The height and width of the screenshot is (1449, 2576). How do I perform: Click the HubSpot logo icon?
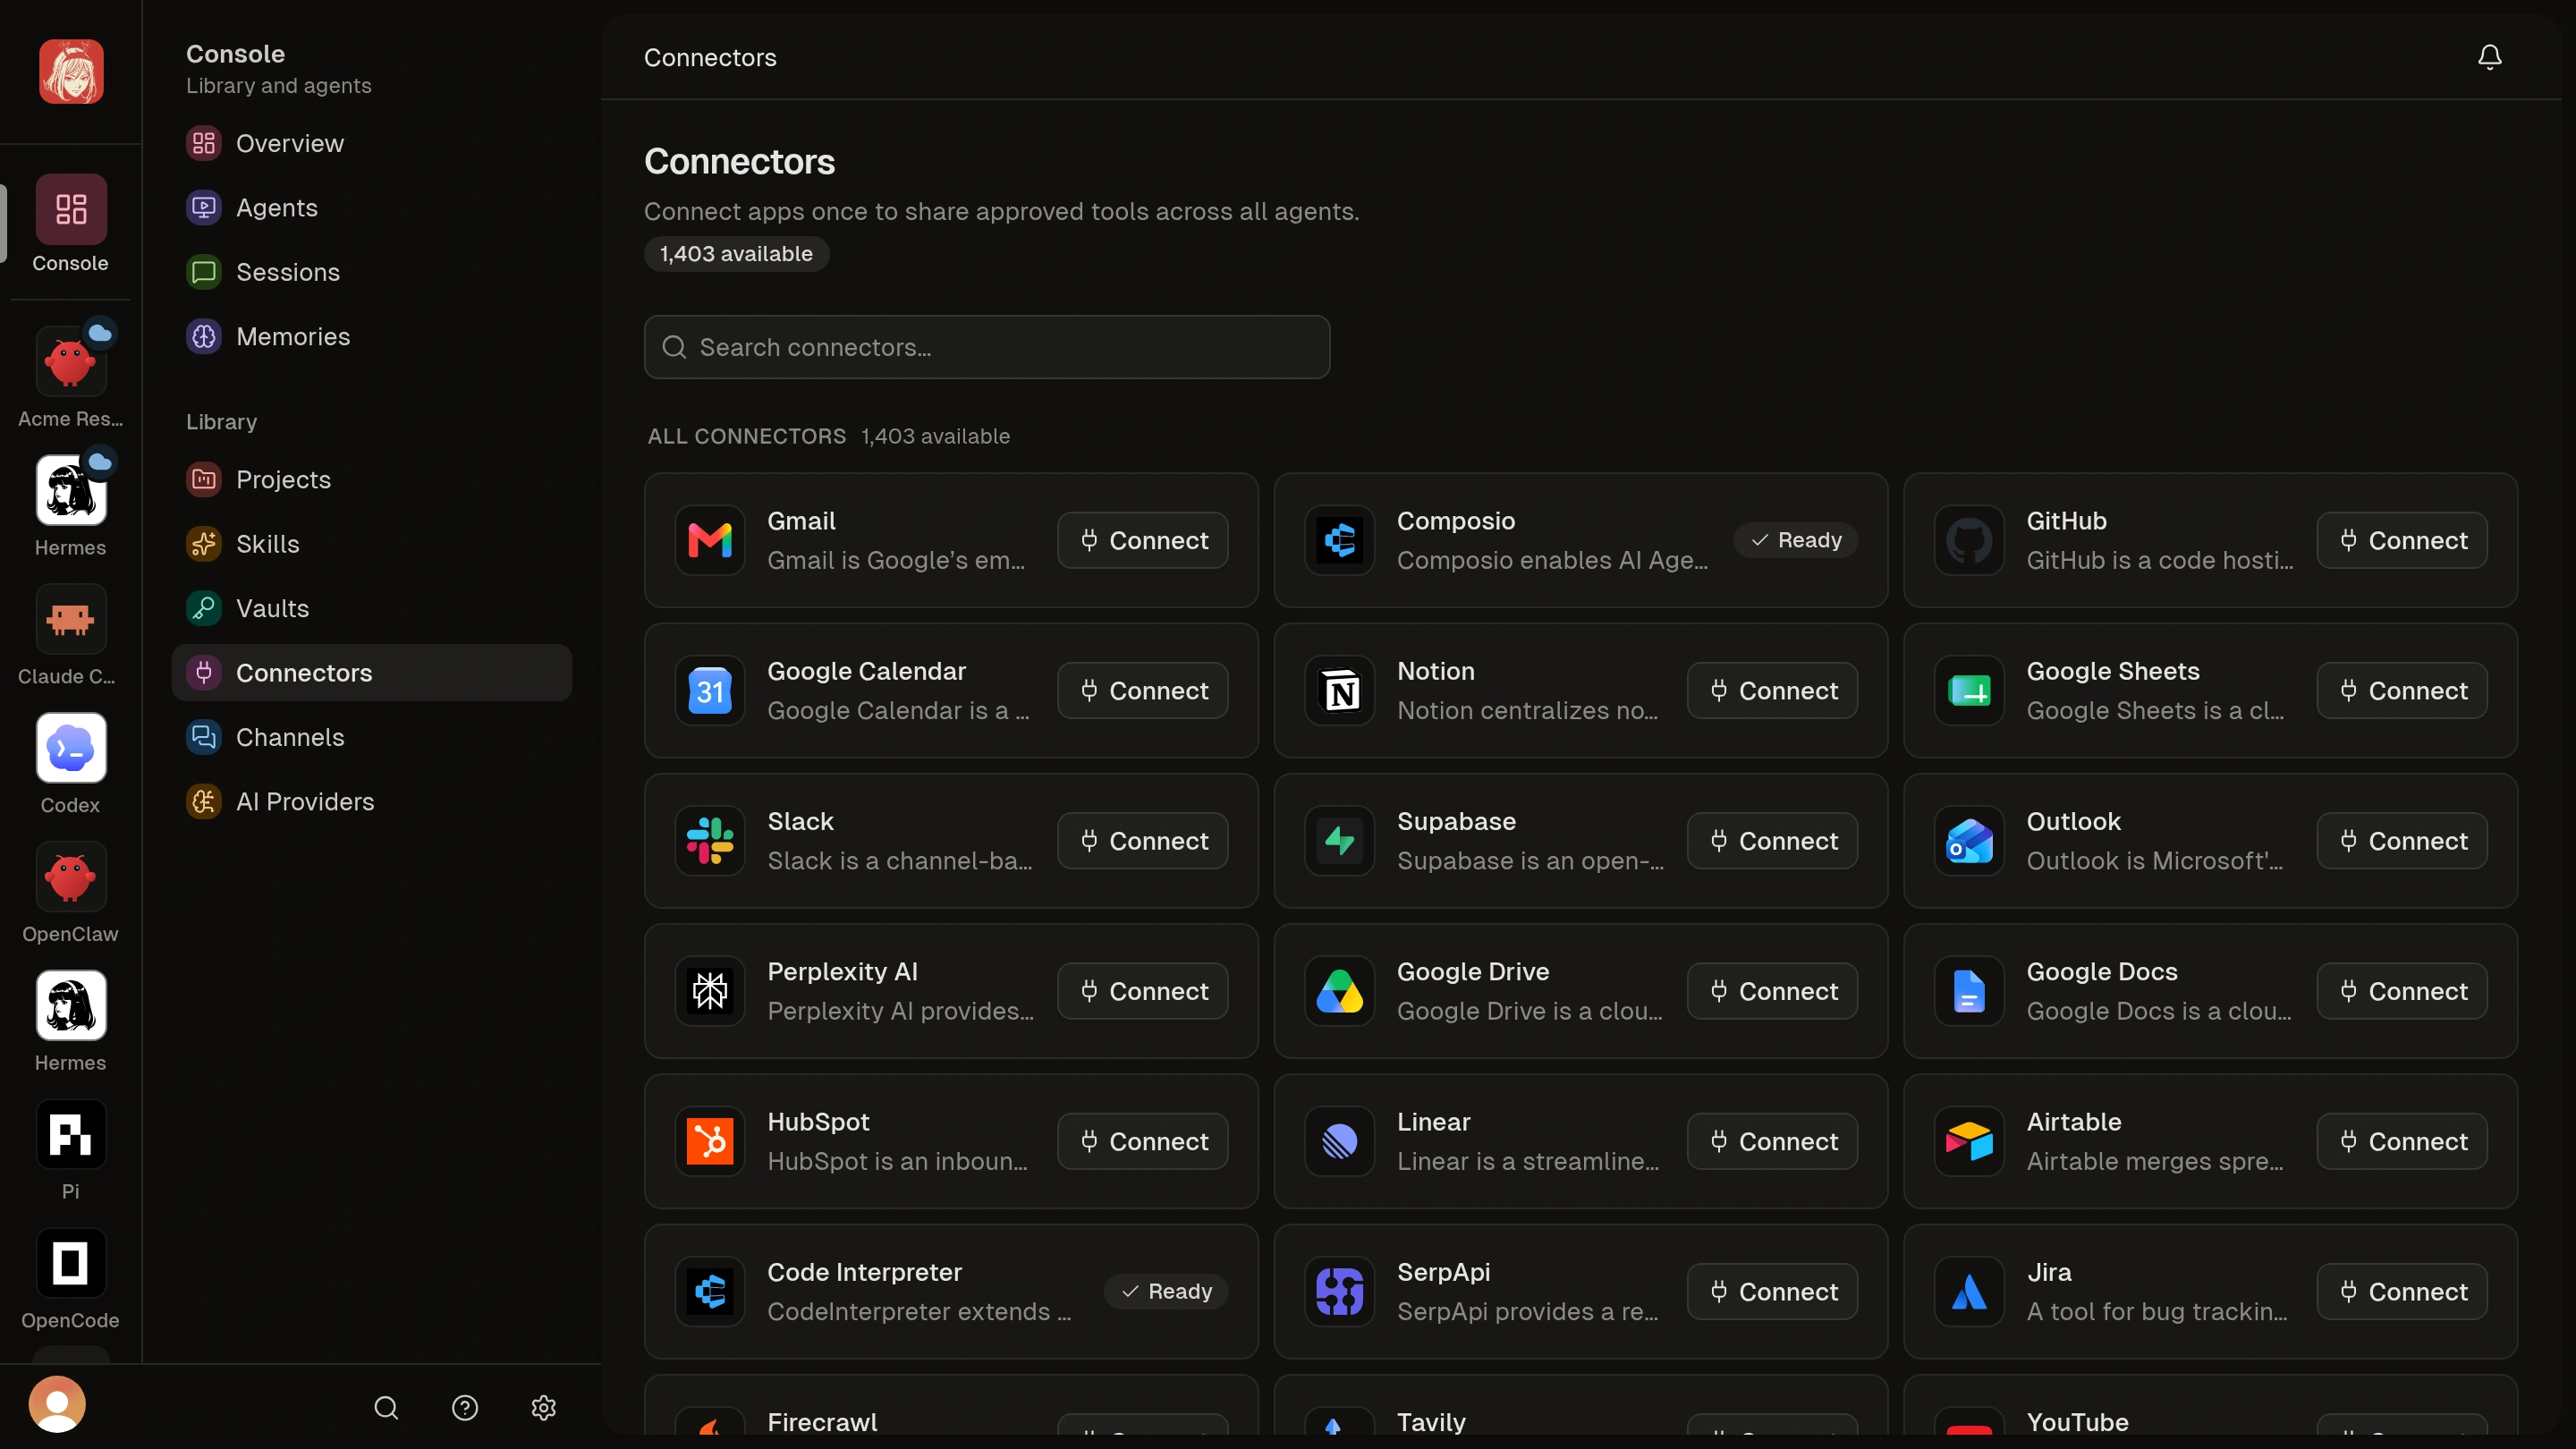710,1141
